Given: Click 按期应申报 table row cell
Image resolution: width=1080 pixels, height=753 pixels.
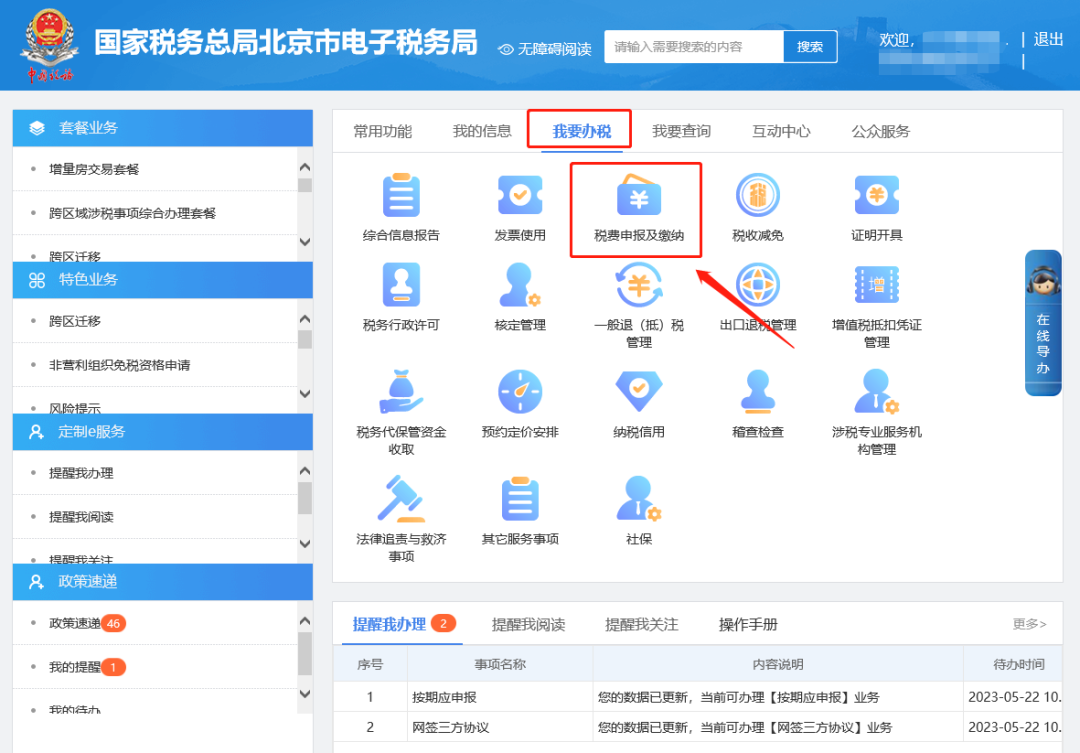Looking at the screenshot, I should (499, 697).
